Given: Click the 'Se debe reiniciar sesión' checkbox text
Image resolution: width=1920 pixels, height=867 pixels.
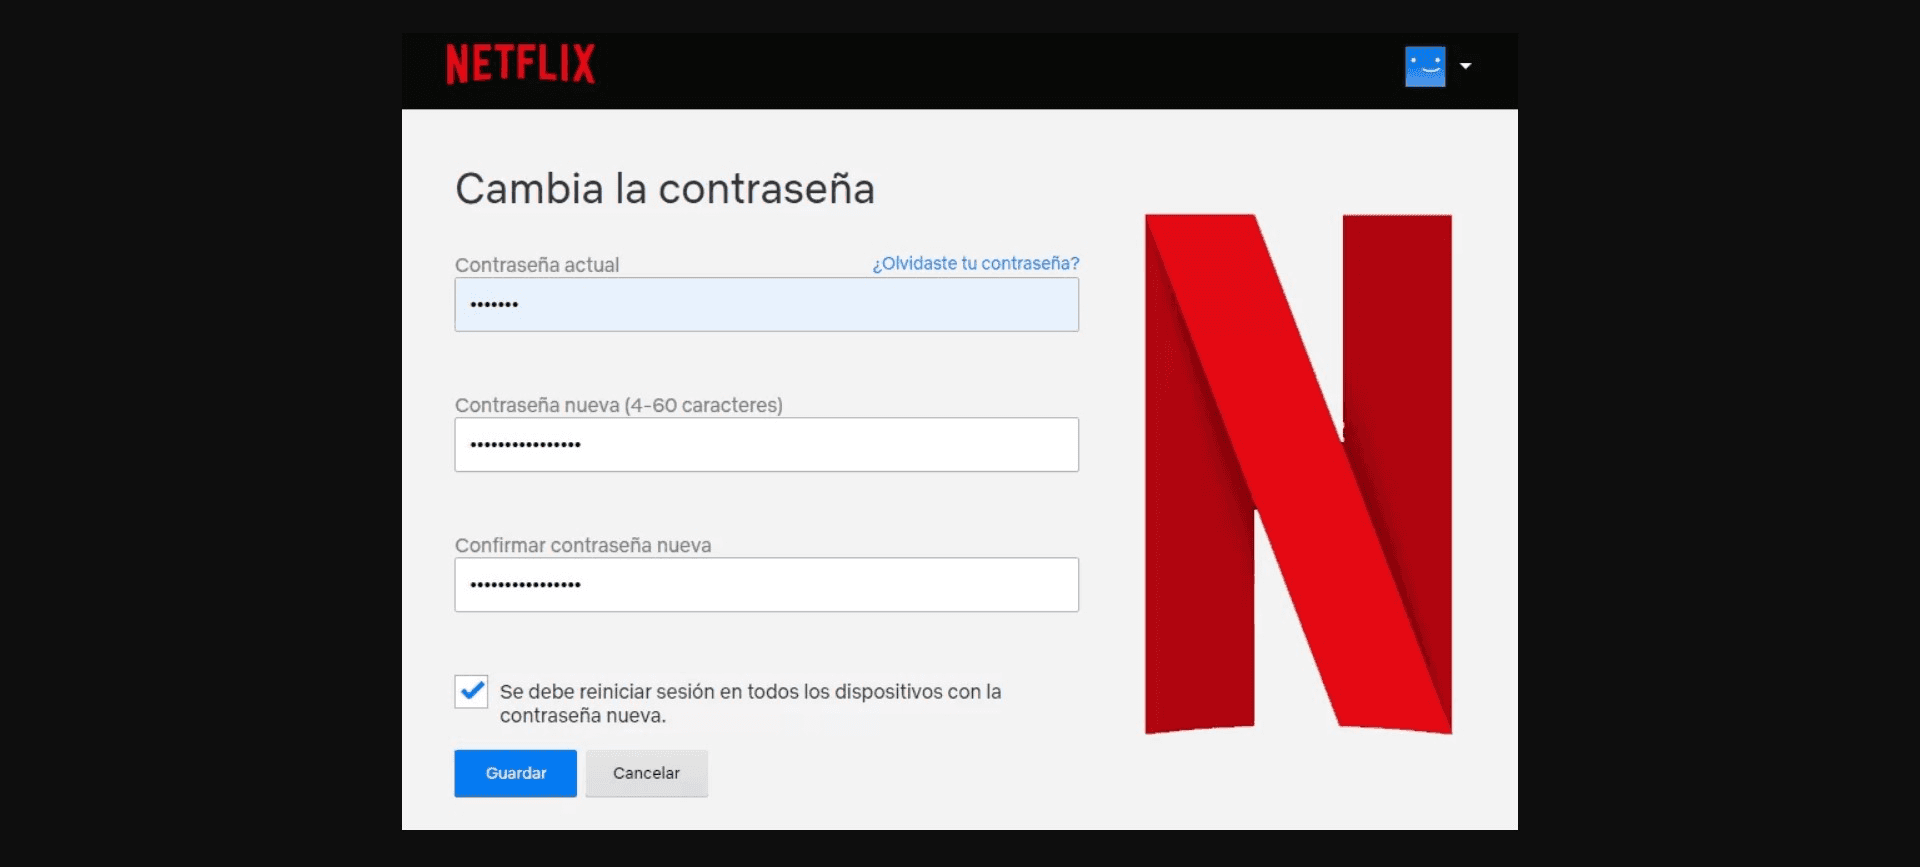Looking at the screenshot, I should point(750,703).
